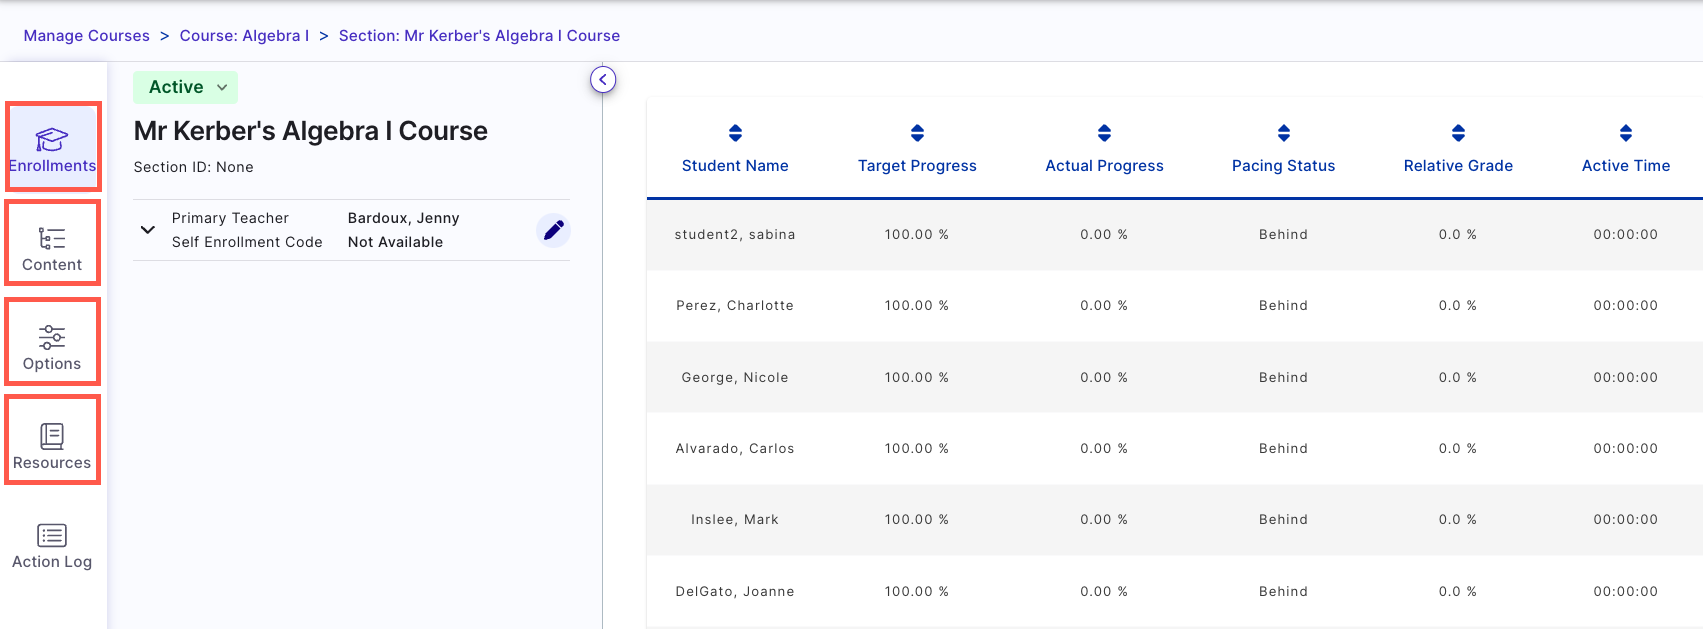Click Pacing Status "Behind" for Perez, Charlotte

pos(1284,306)
